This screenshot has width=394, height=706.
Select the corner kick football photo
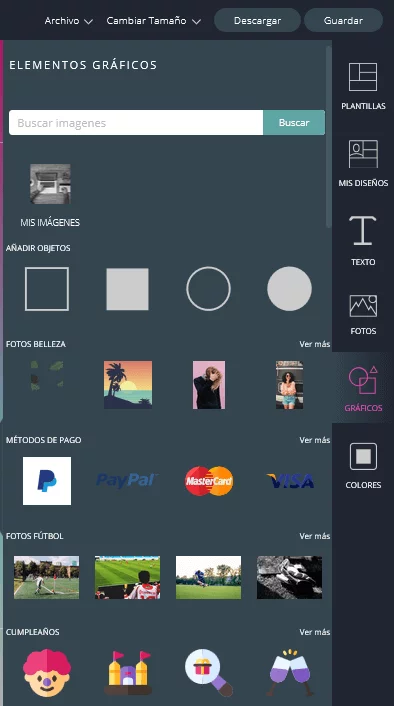point(46,577)
